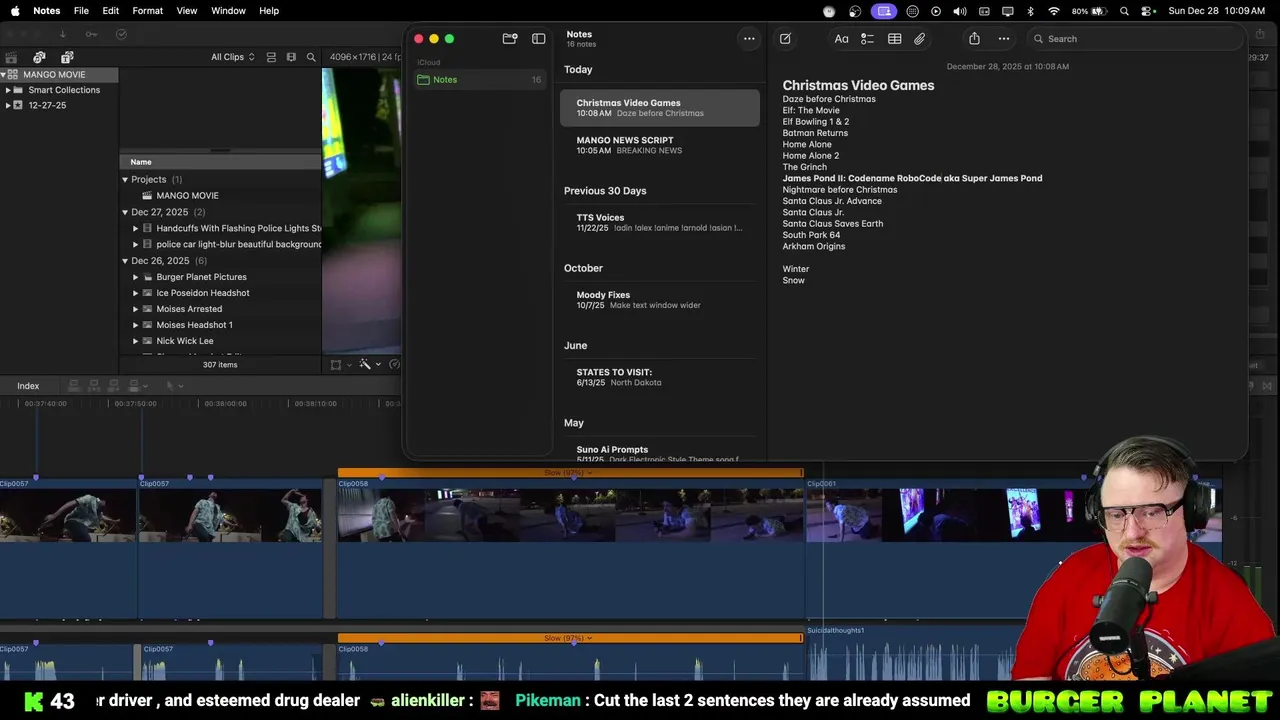Screen dimensions: 1280x720
Task: Collapse the MANGO MOVIE library triangle
Action: [x=4, y=75]
